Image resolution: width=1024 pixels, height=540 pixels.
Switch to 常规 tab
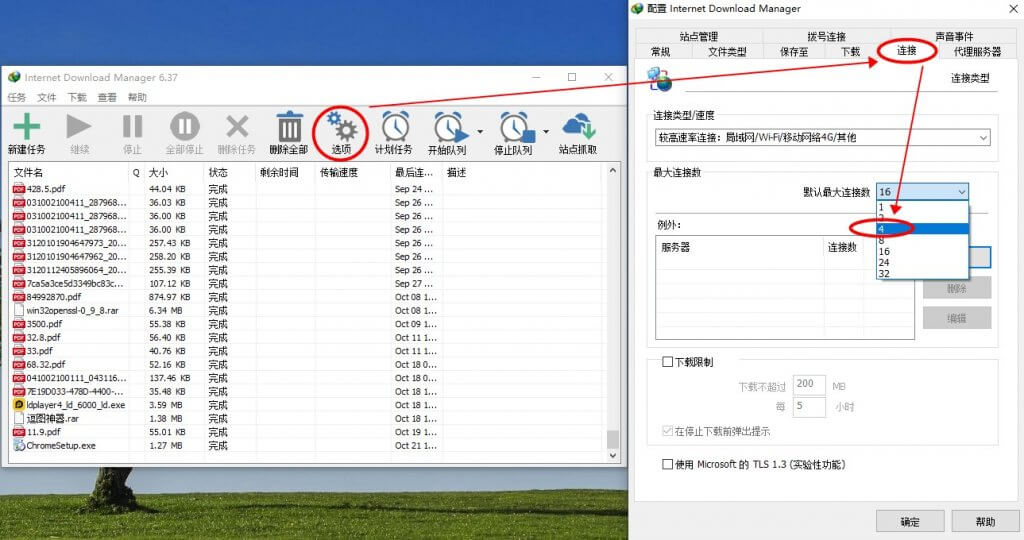point(660,52)
